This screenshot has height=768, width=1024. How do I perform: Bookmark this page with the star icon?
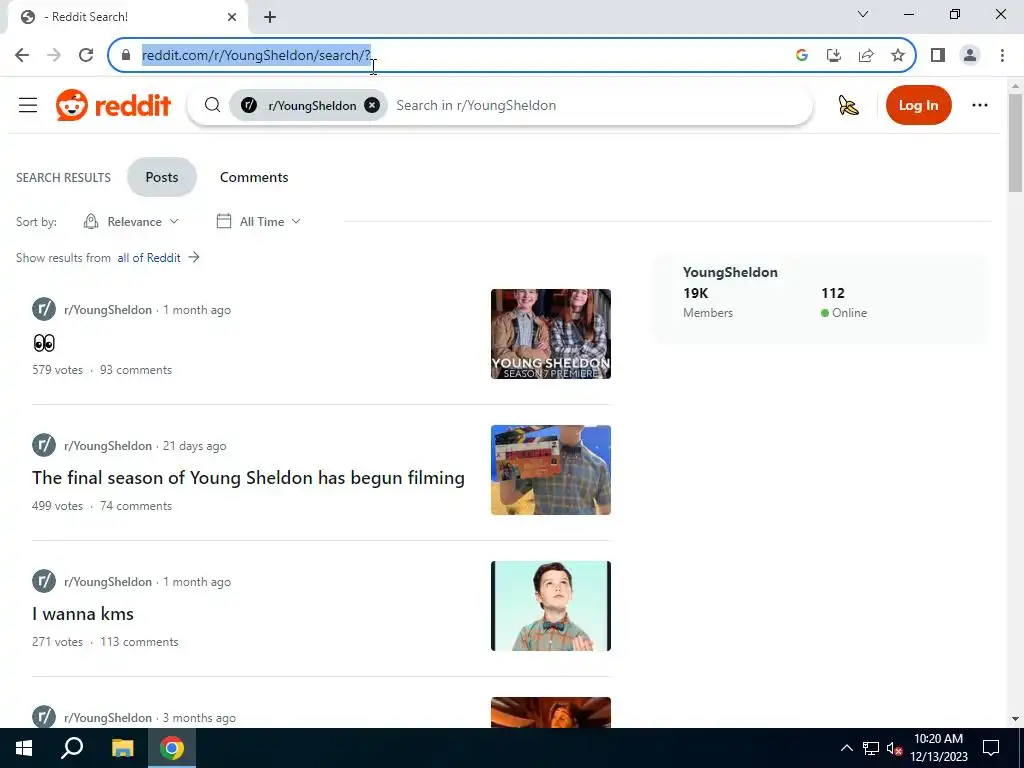[x=898, y=56]
